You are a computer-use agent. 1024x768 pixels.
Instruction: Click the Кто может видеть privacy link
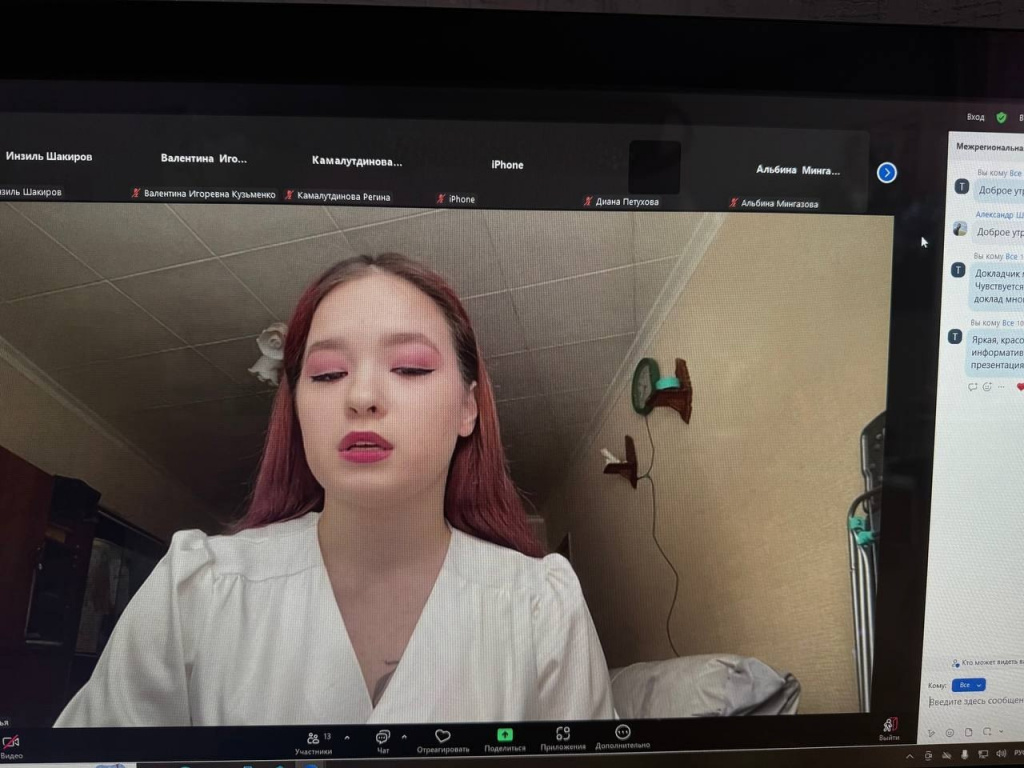(x=987, y=663)
